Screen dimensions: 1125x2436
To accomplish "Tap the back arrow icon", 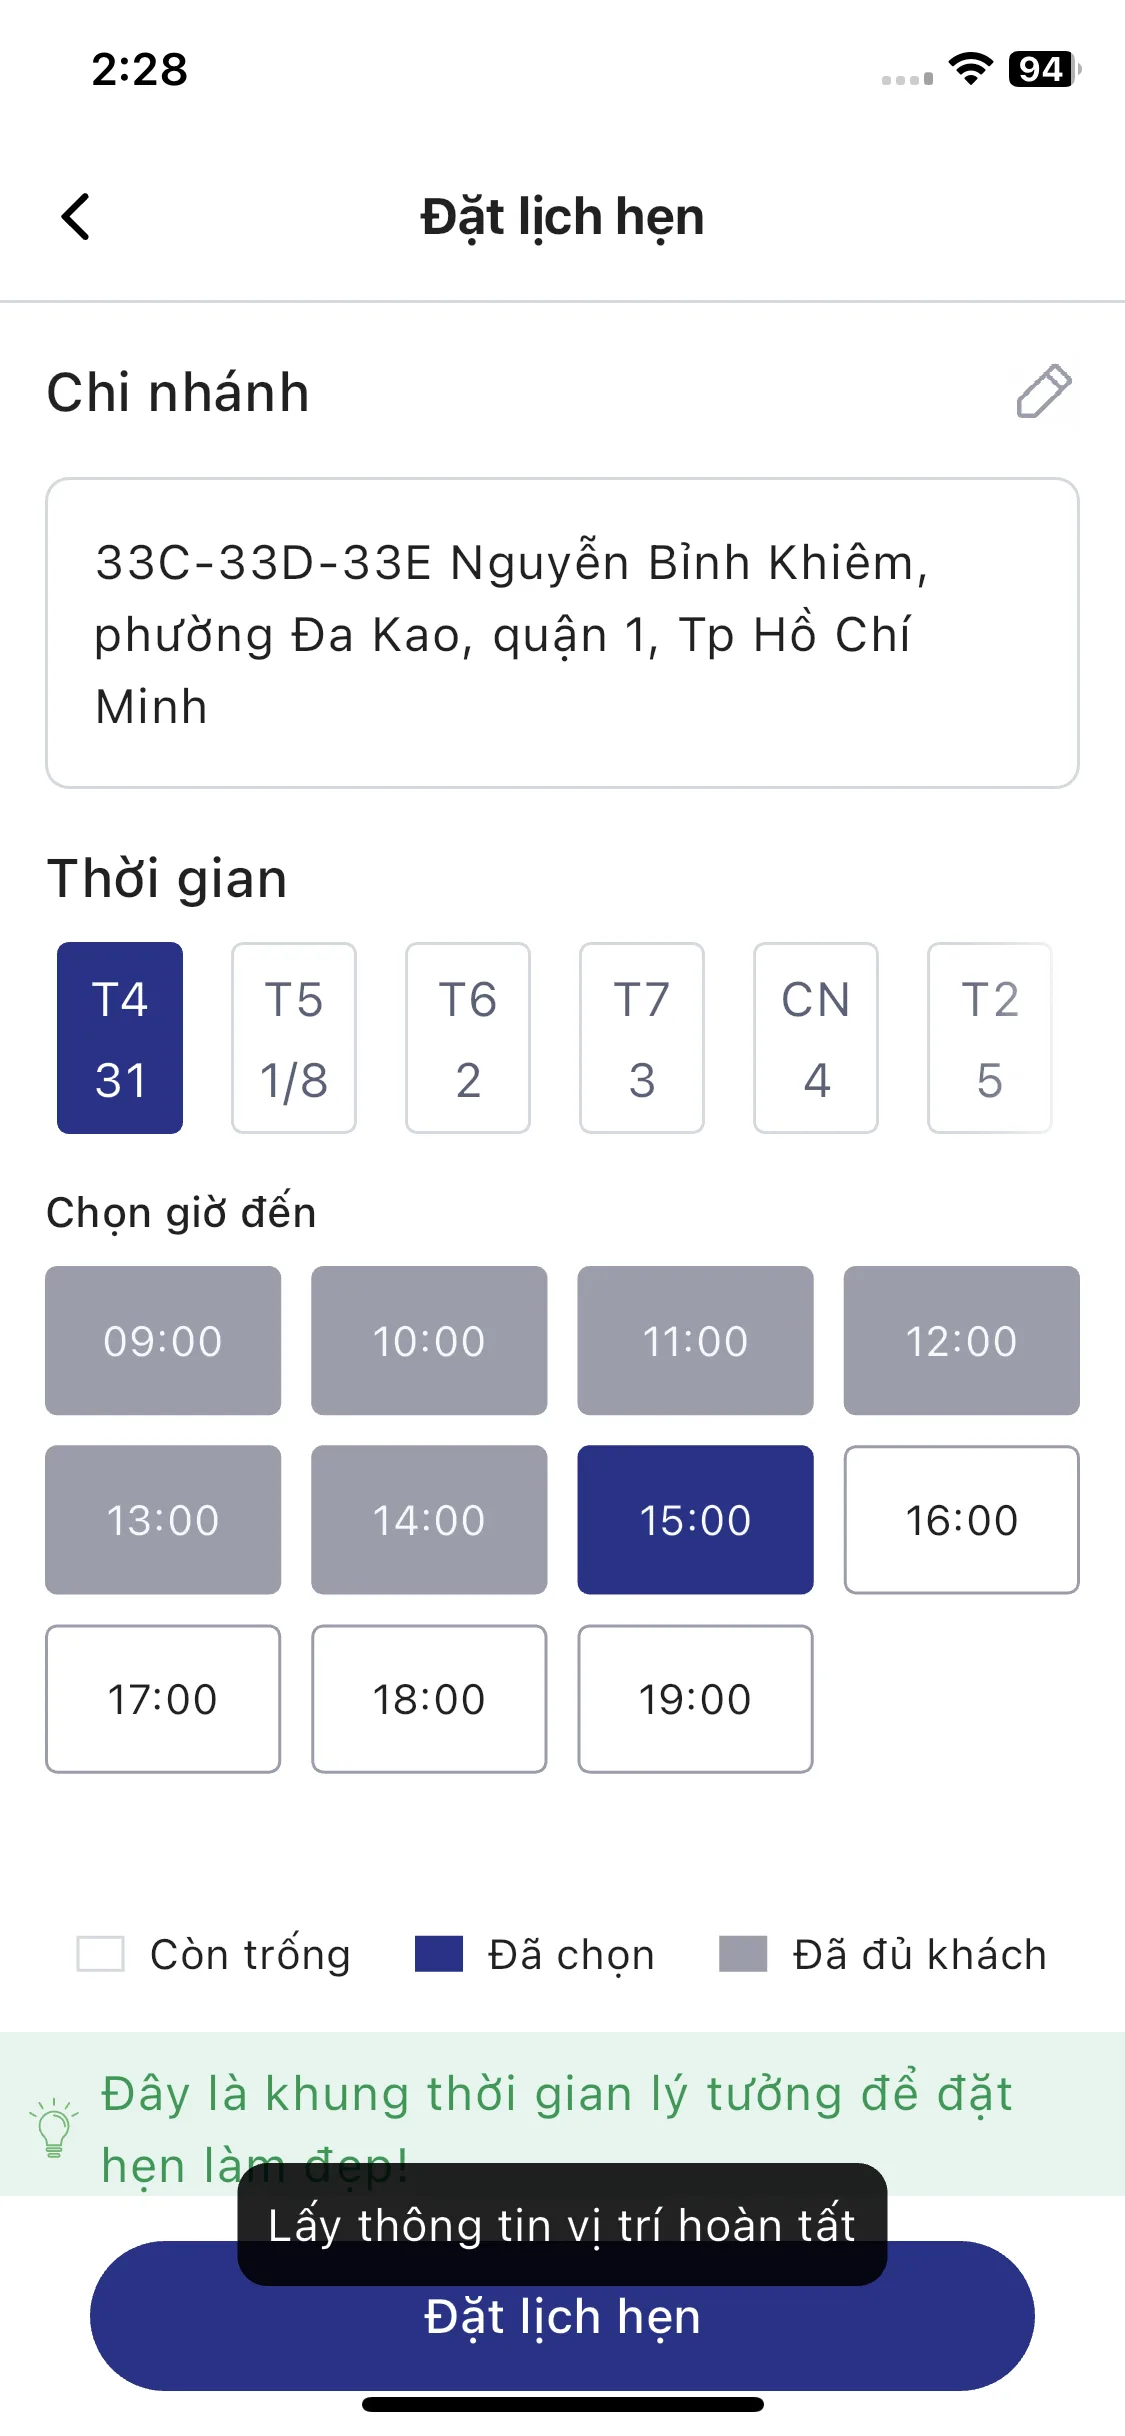I will click(x=76, y=216).
